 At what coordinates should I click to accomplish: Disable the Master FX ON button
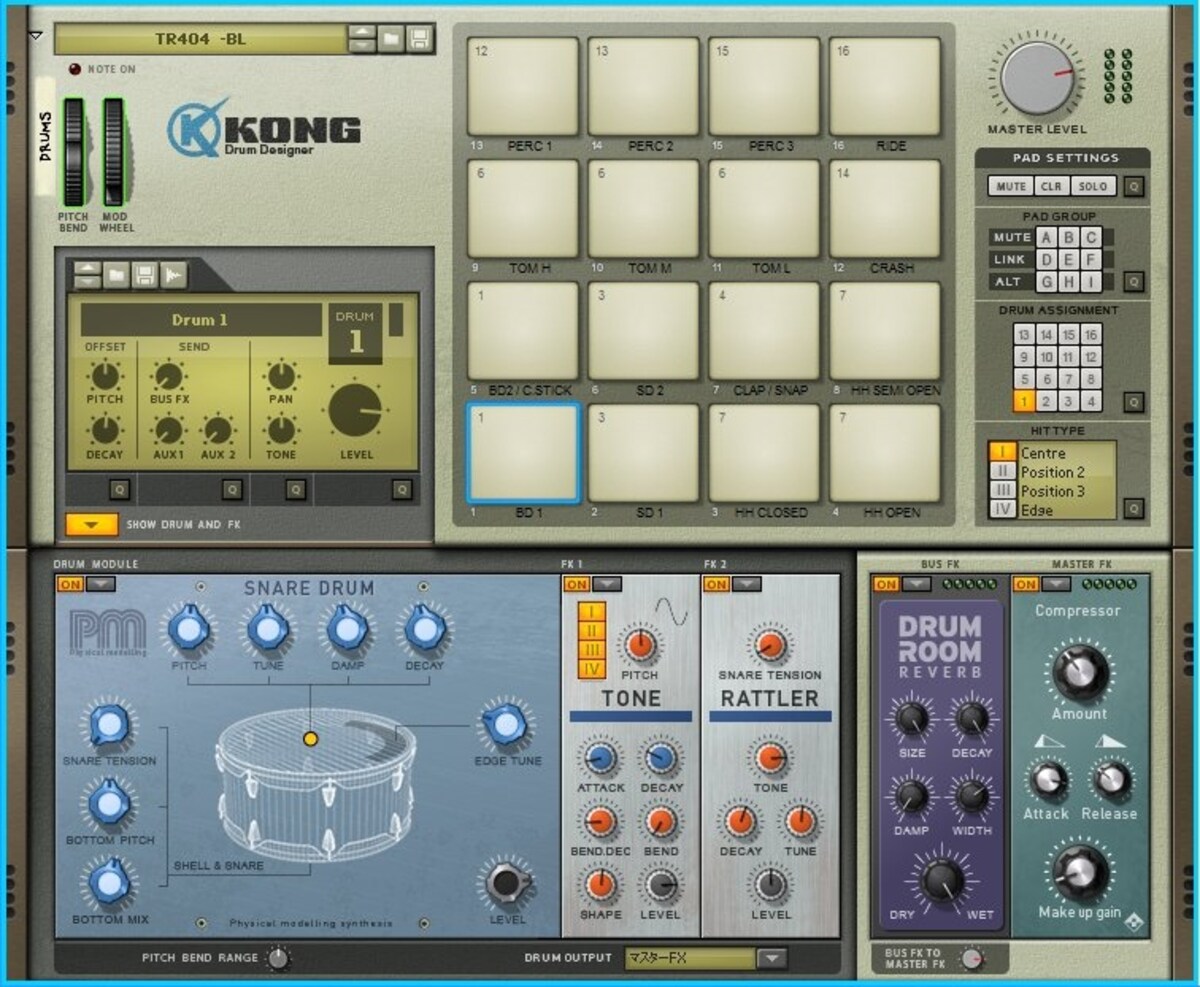click(x=1026, y=584)
